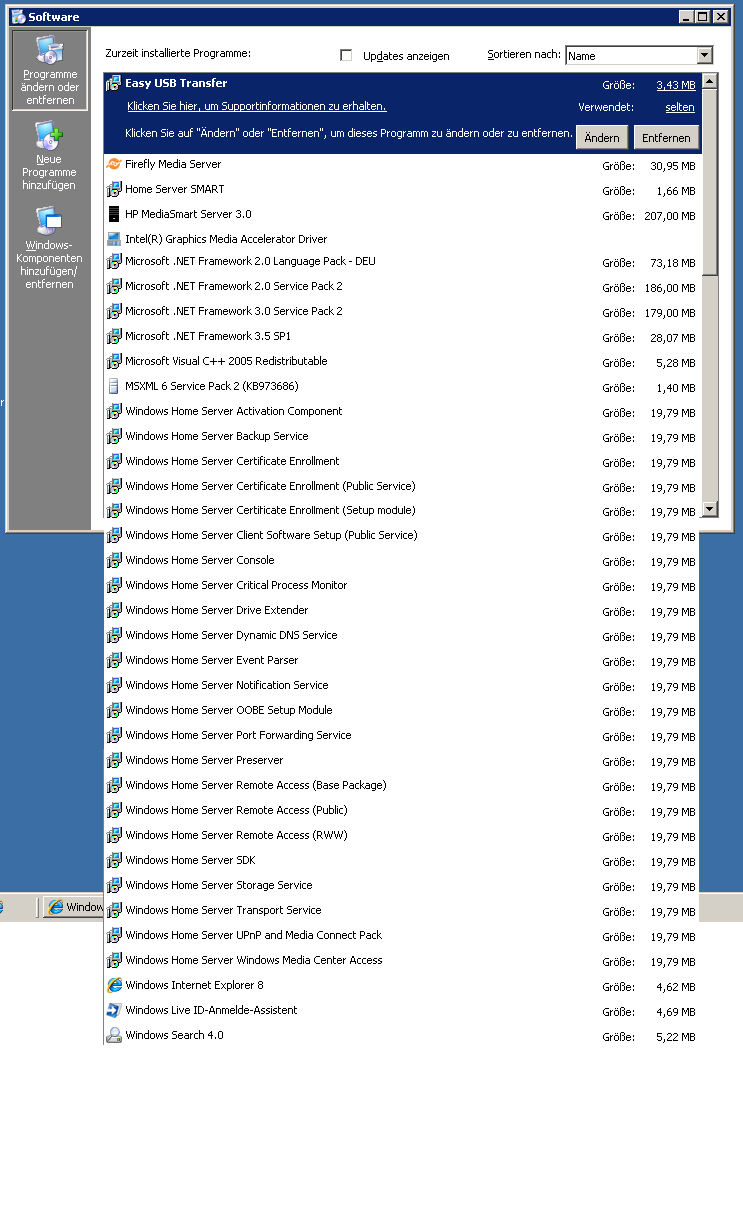Click the 30,95 MB size value
Viewport: 743px width, 1220px height.
[673, 166]
